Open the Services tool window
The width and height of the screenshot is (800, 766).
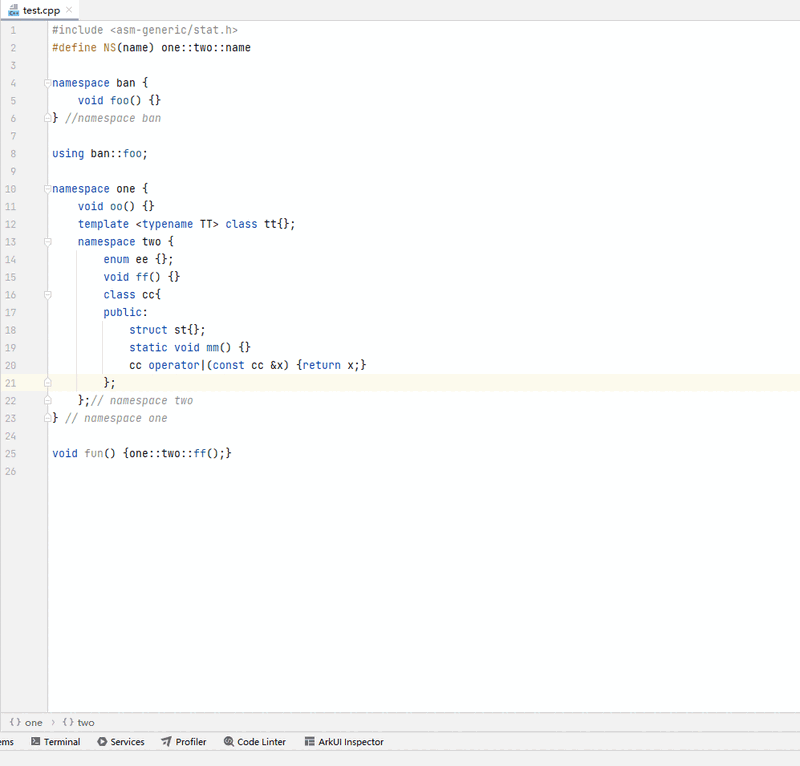point(127,742)
